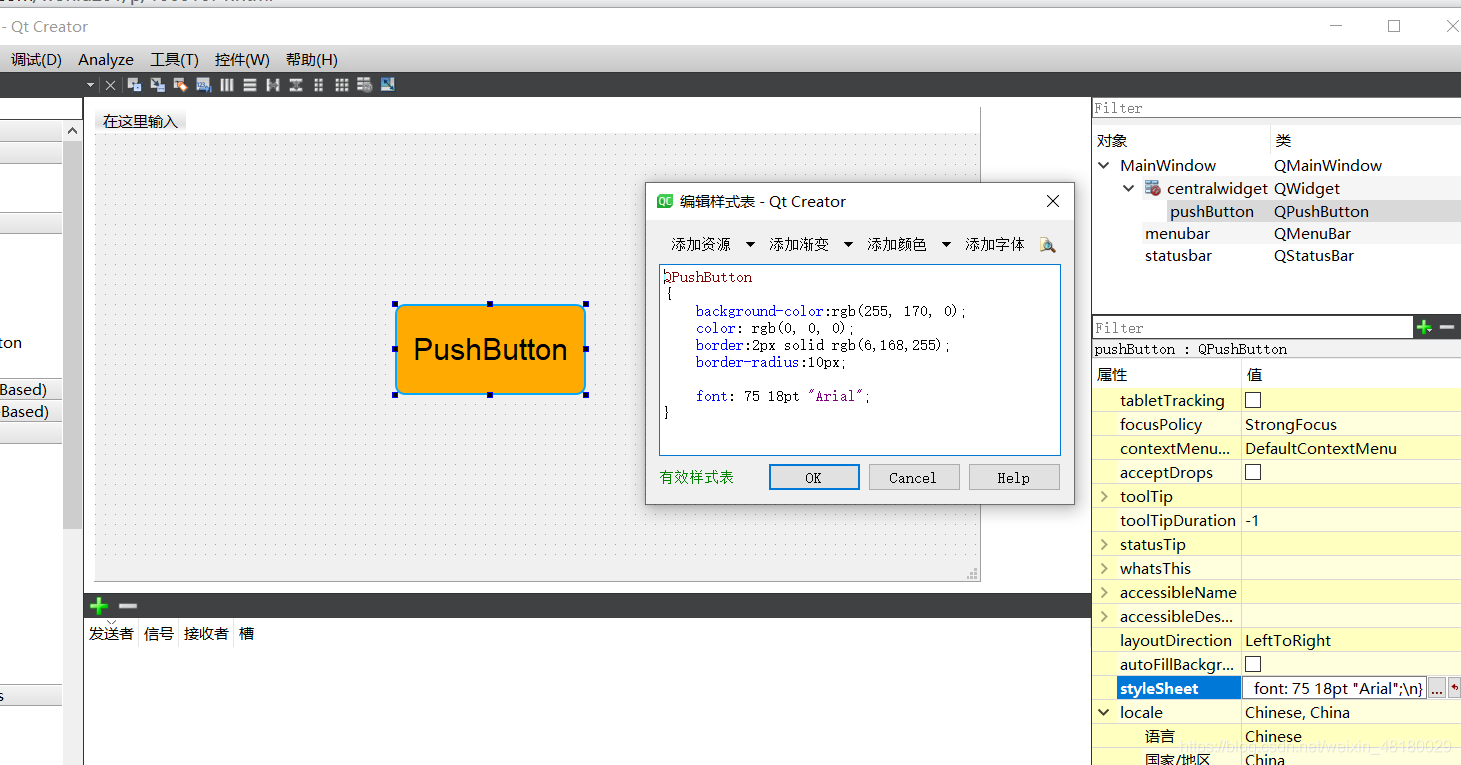Close the current document with toolbar X
Screen dimensions: 1461x765
(110, 86)
